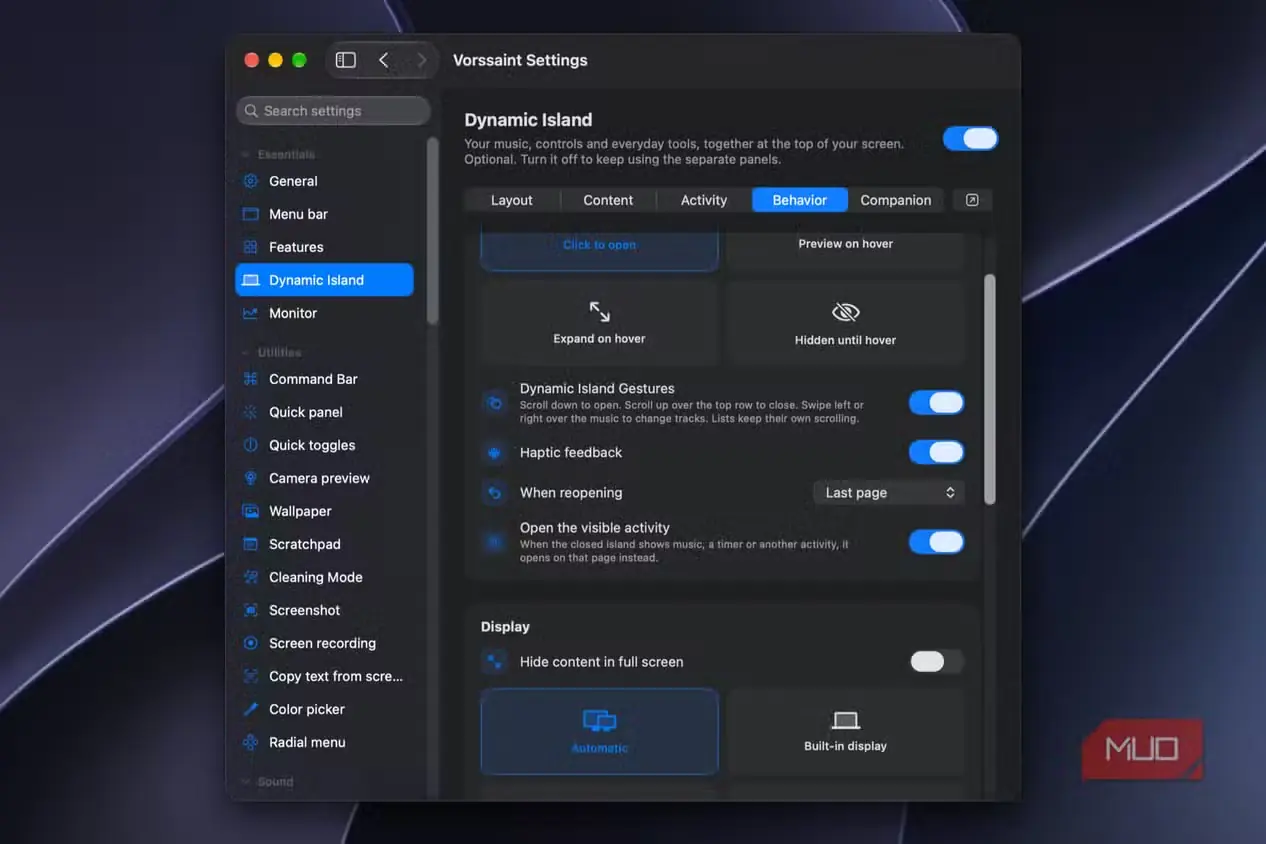Switch to the Layout tab
Viewport: 1266px width, 844px height.
(x=512, y=200)
